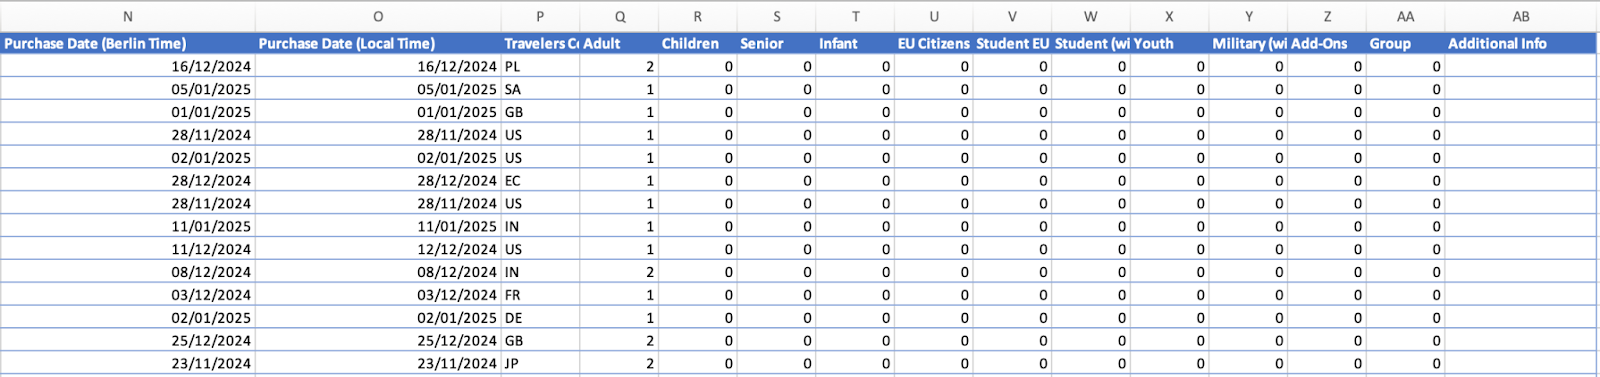Select column O header
The height and width of the screenshot is (377, 1600).
click(x=378, y=17)
